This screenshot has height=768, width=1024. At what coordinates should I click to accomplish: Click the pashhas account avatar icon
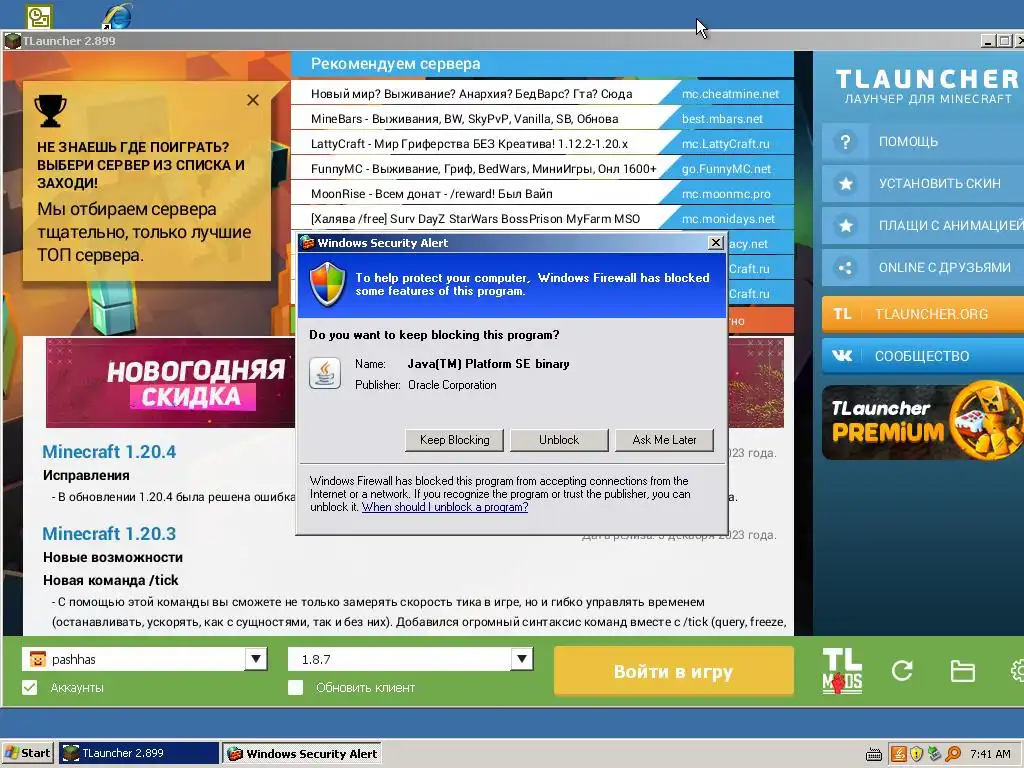click(38, 660)
